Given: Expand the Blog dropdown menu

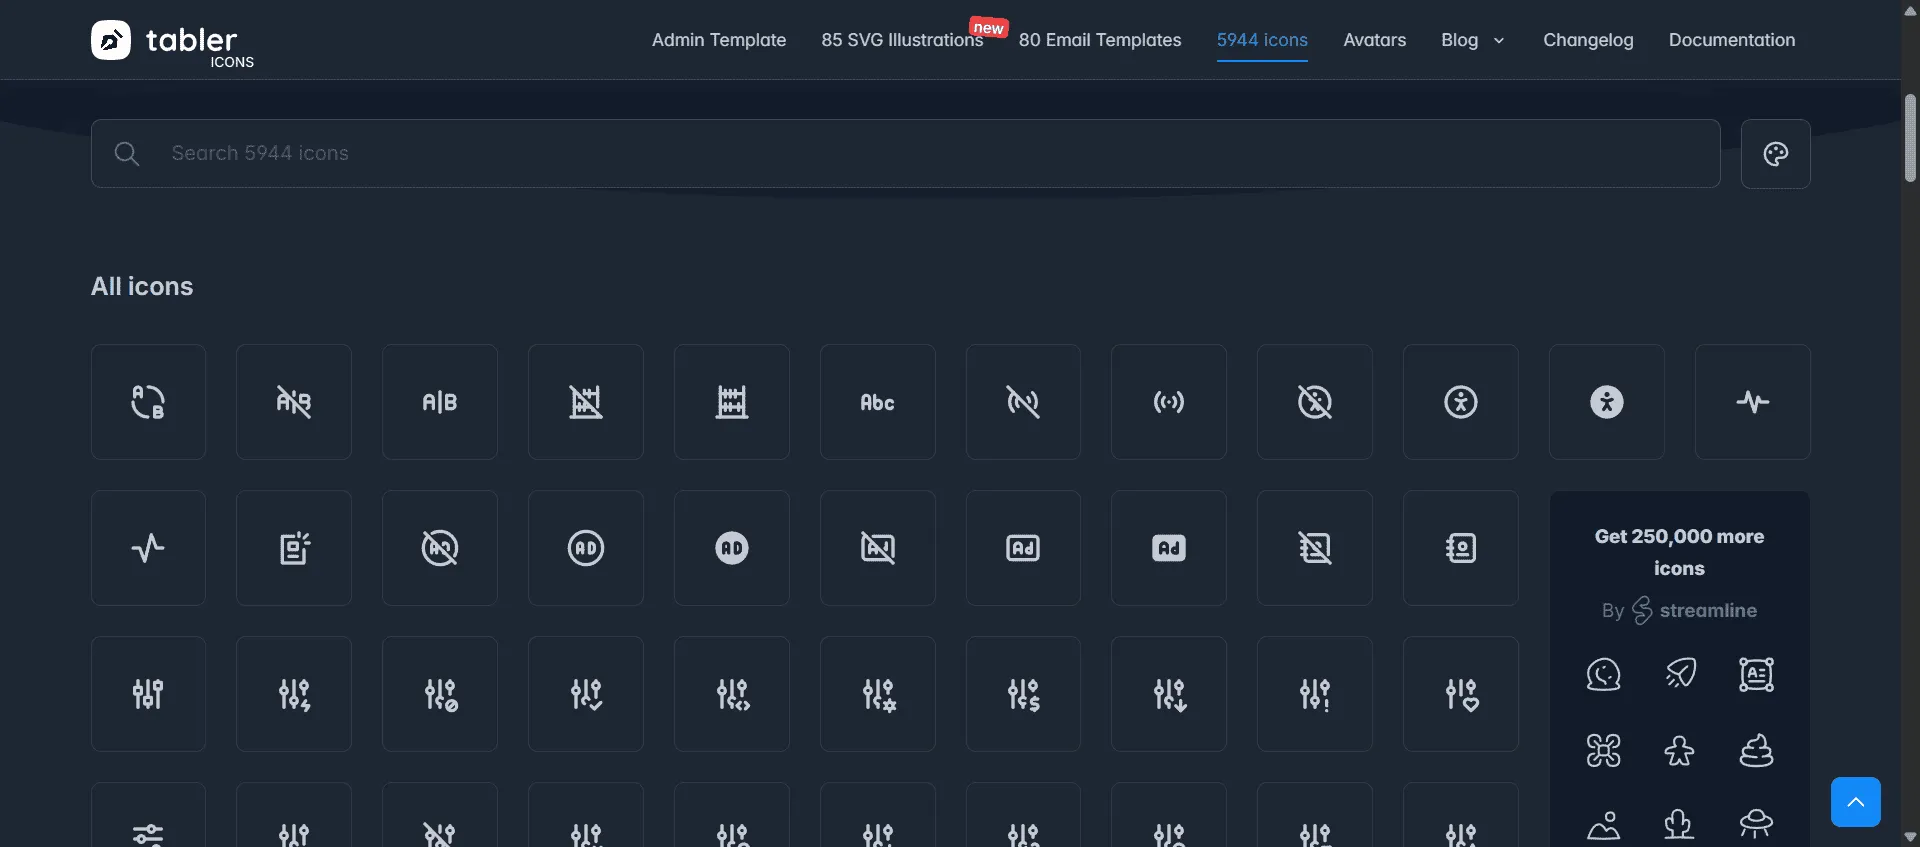Looking at the screenshot, I should pyautogui.click(x=1472, y=40).
